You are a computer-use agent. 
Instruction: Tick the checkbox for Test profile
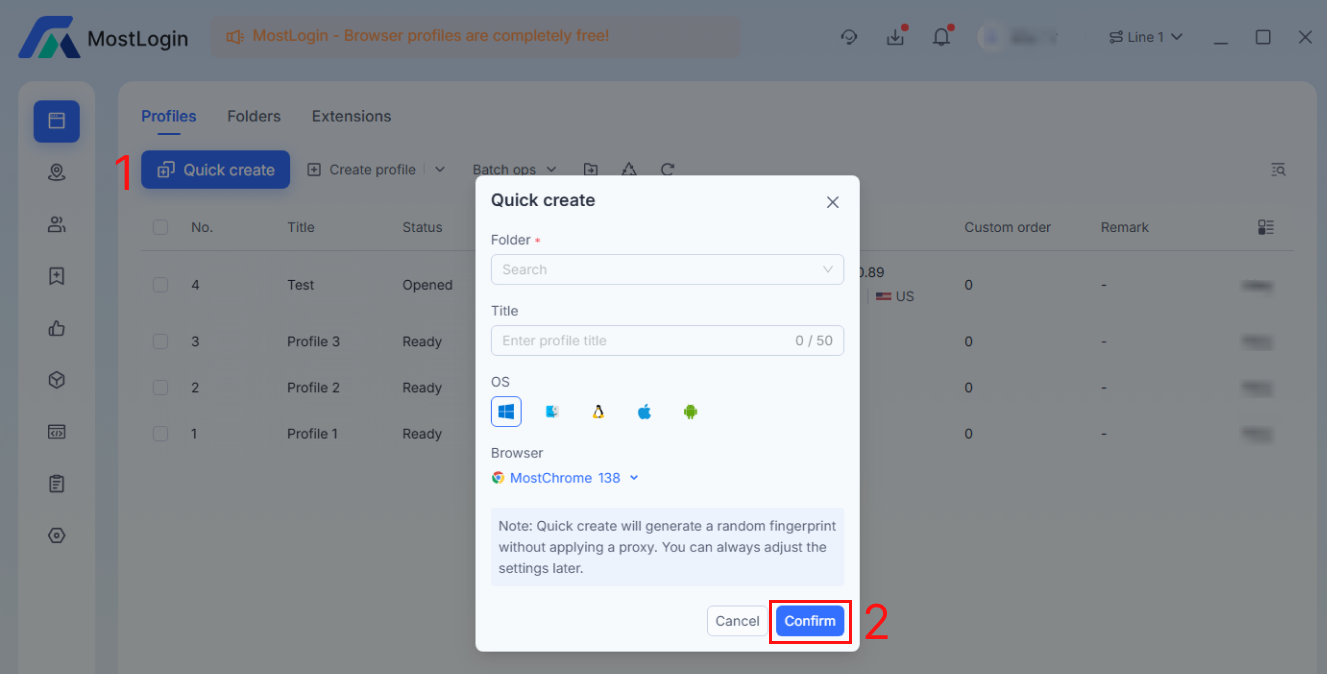[x=160, y=285]
